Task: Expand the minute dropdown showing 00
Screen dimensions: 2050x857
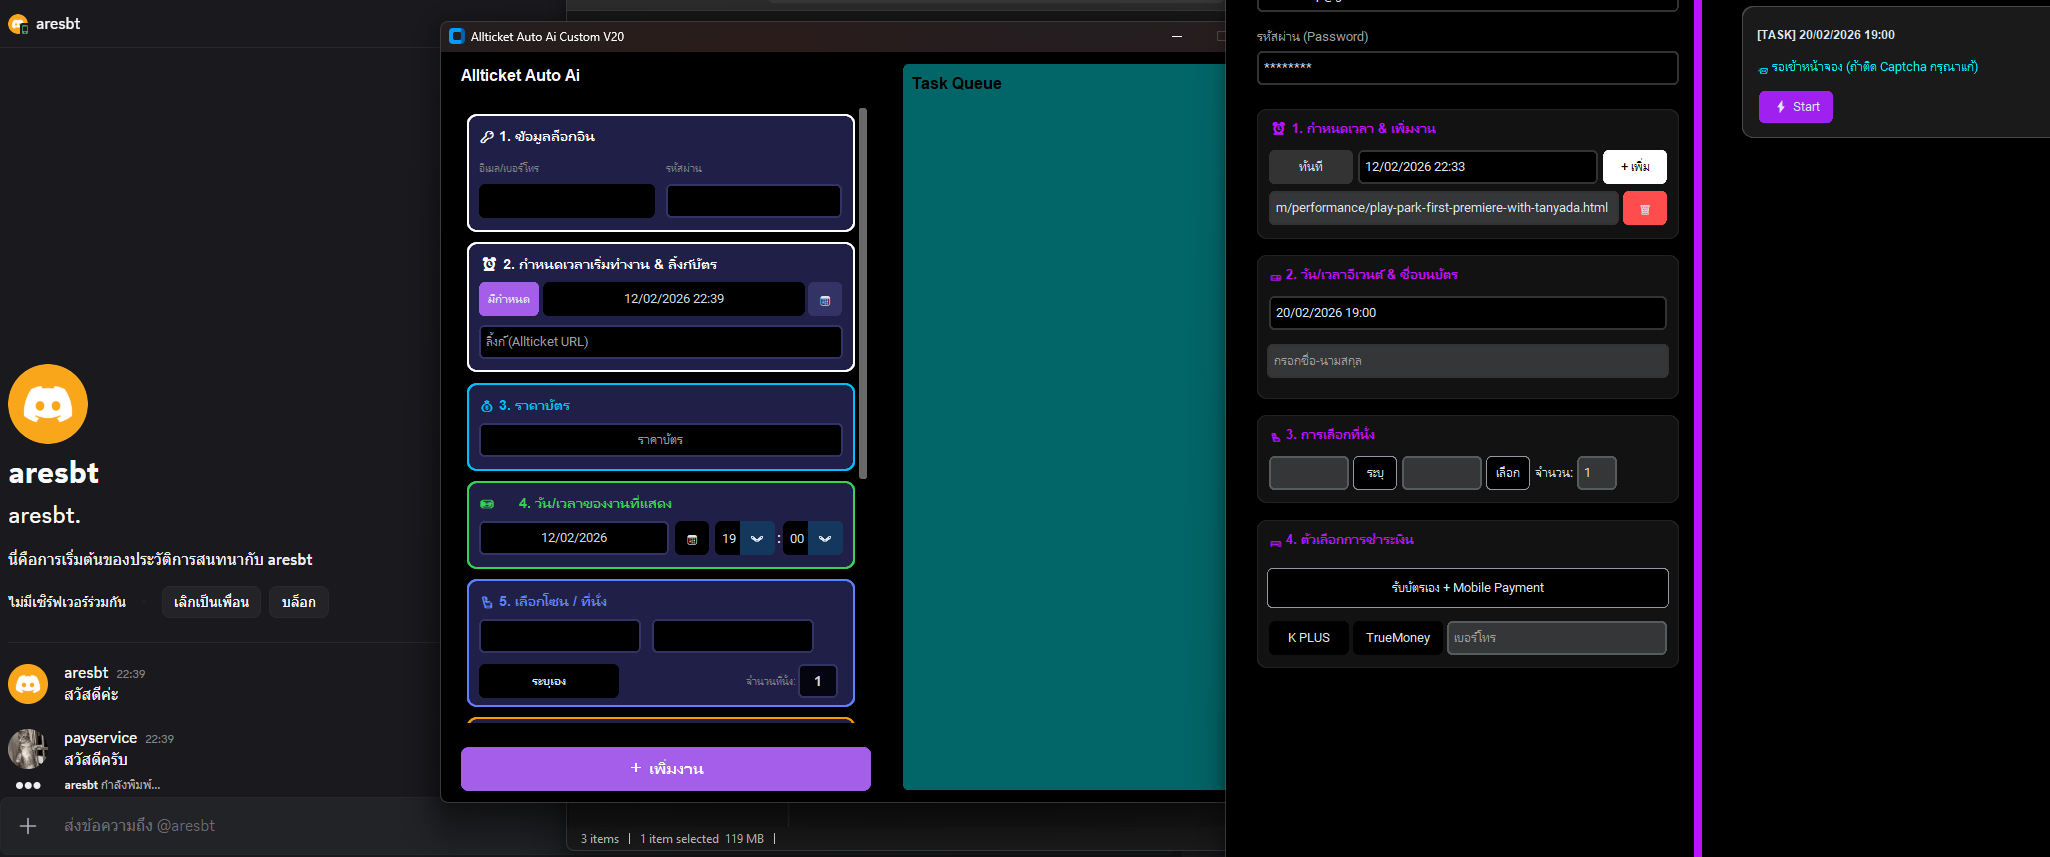Action: pyautogui.click(x=825, y=539)
